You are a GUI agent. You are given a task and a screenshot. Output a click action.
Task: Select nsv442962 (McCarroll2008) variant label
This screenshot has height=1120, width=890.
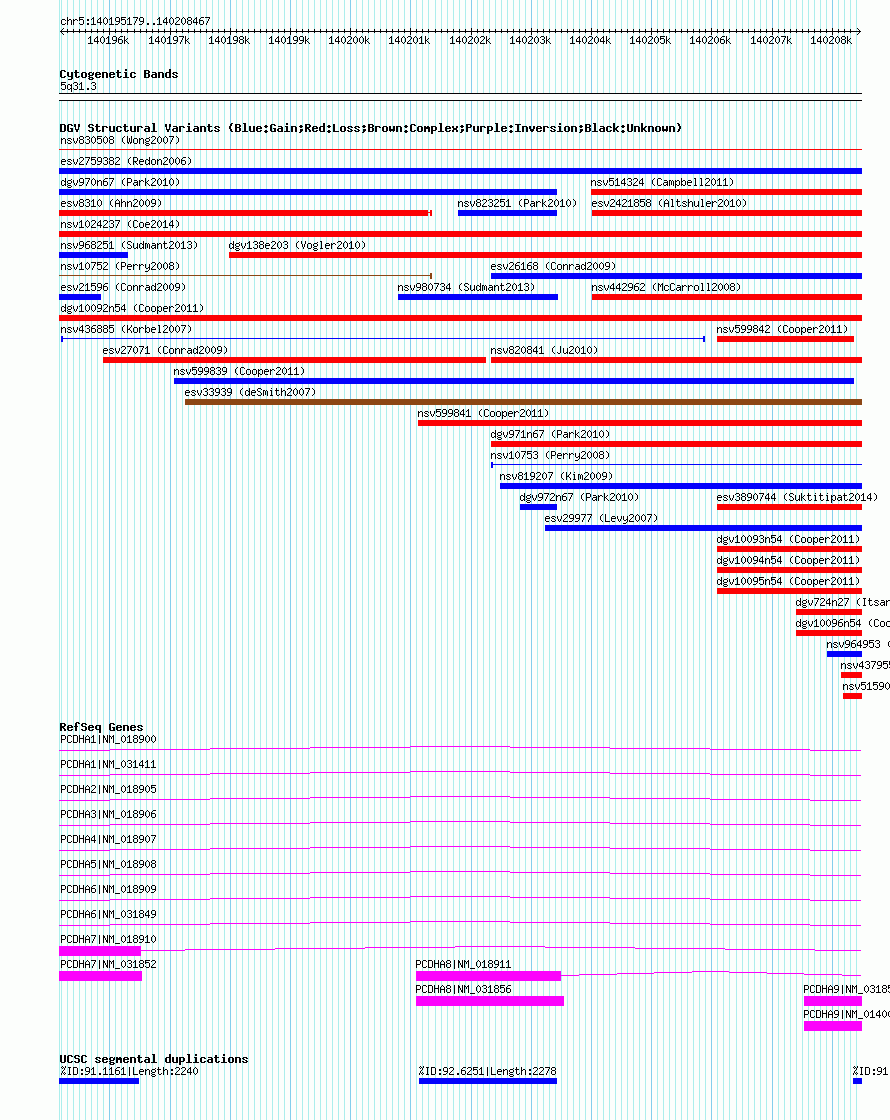[x=666, y=287]
